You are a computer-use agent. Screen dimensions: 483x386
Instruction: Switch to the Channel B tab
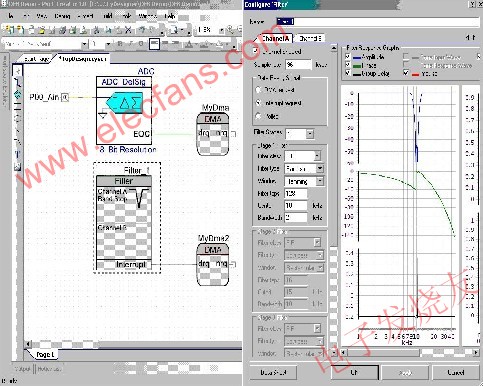310,38
